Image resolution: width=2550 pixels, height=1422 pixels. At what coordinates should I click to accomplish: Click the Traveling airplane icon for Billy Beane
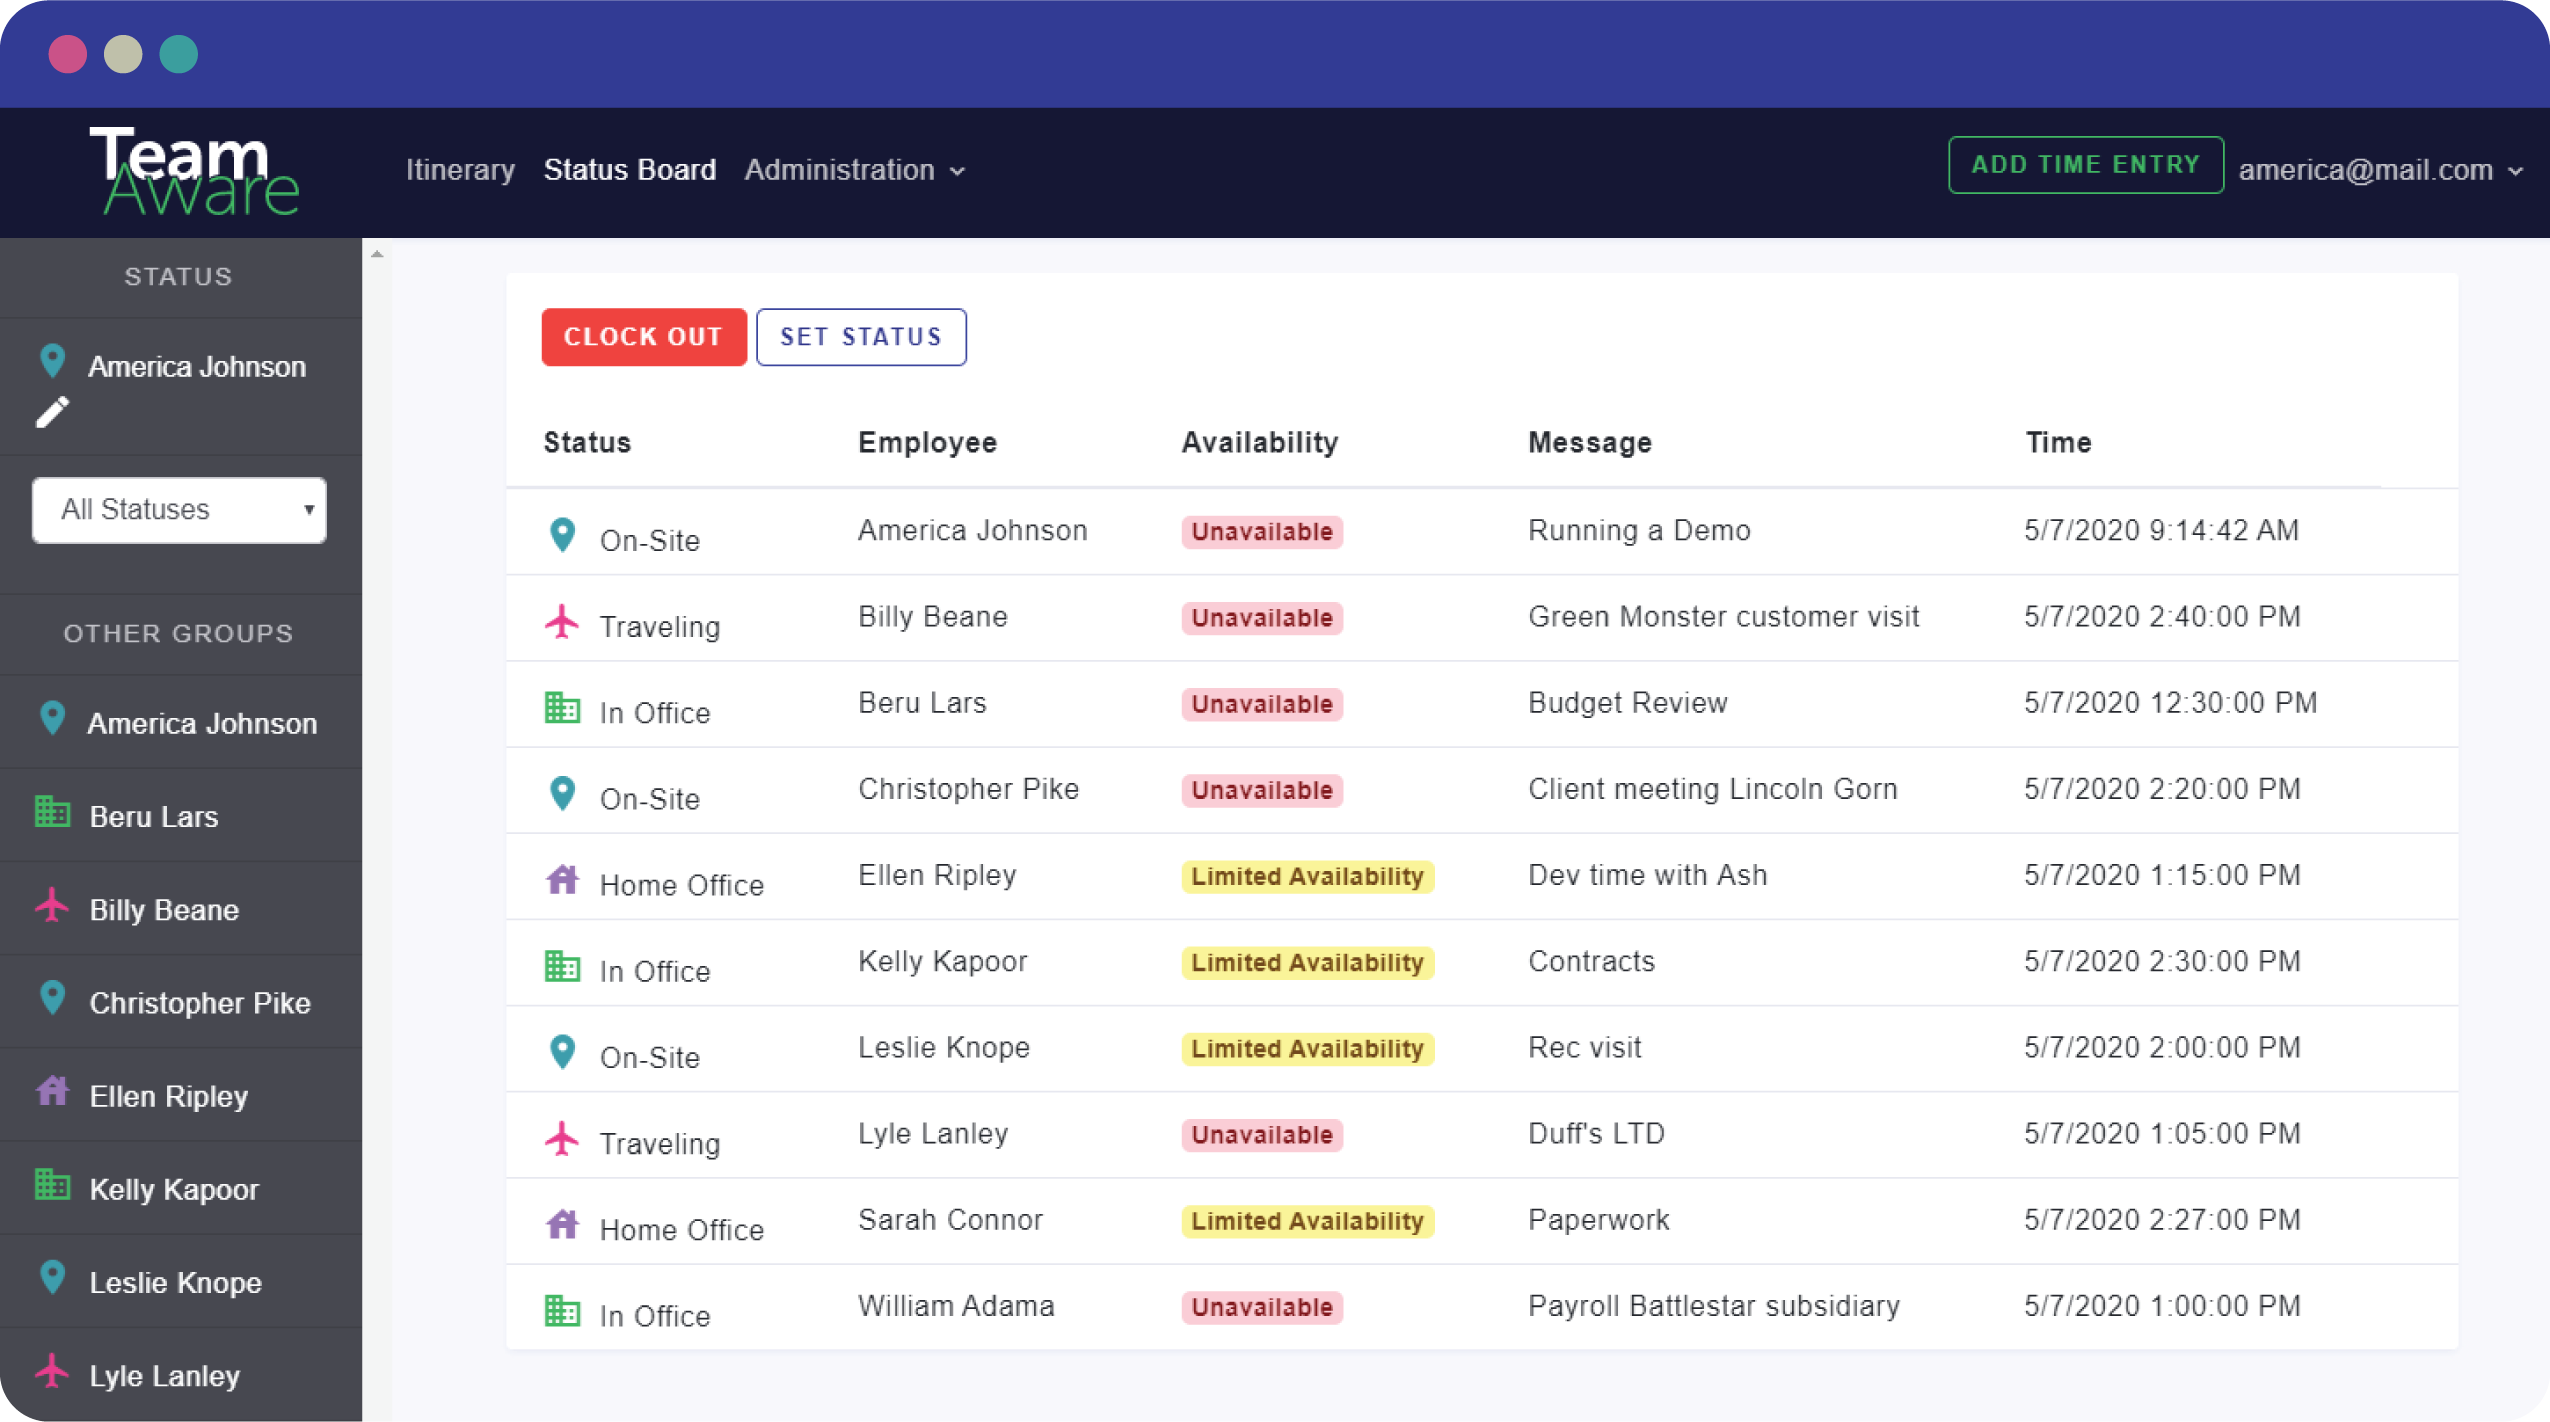tap(564, 620)
